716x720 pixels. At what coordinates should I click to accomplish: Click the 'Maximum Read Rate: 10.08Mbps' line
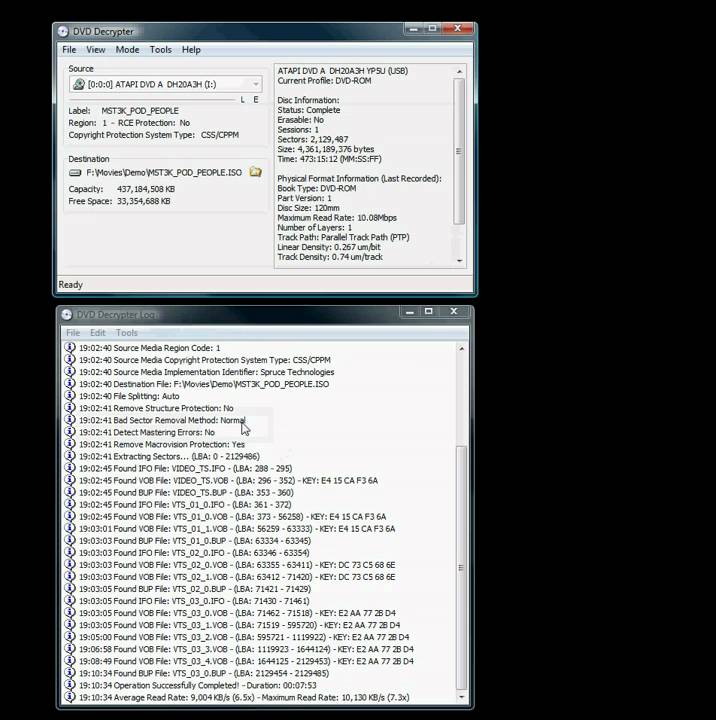pyautogui.click(x=337, y=218)
